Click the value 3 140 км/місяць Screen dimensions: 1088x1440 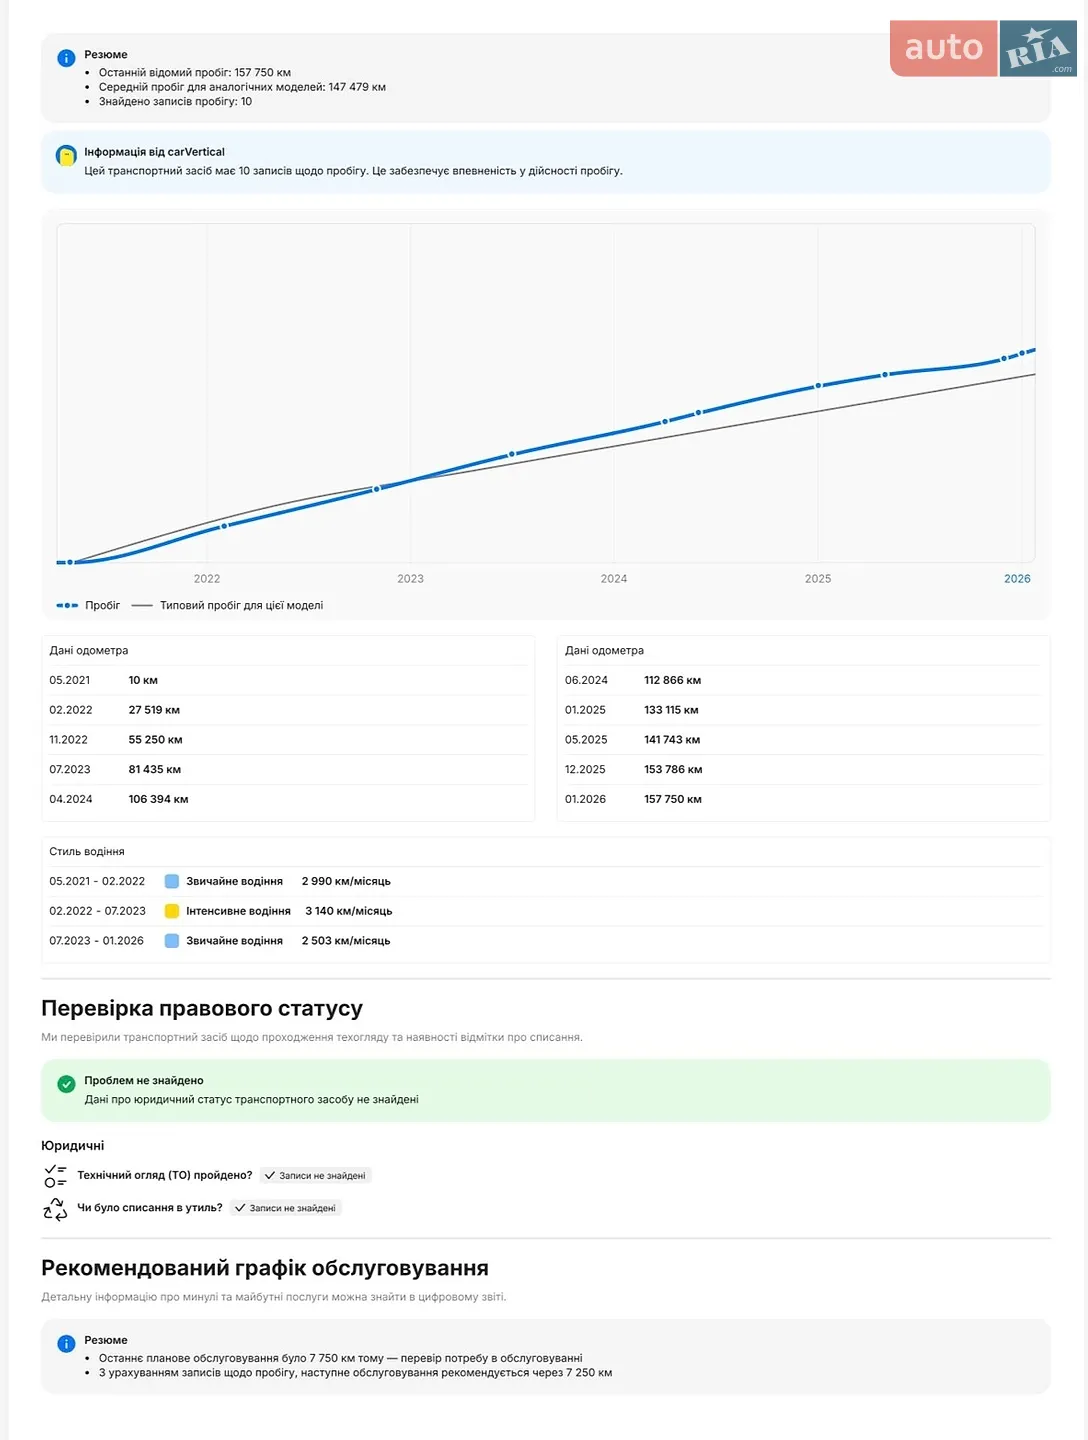(x=349, y=911)
